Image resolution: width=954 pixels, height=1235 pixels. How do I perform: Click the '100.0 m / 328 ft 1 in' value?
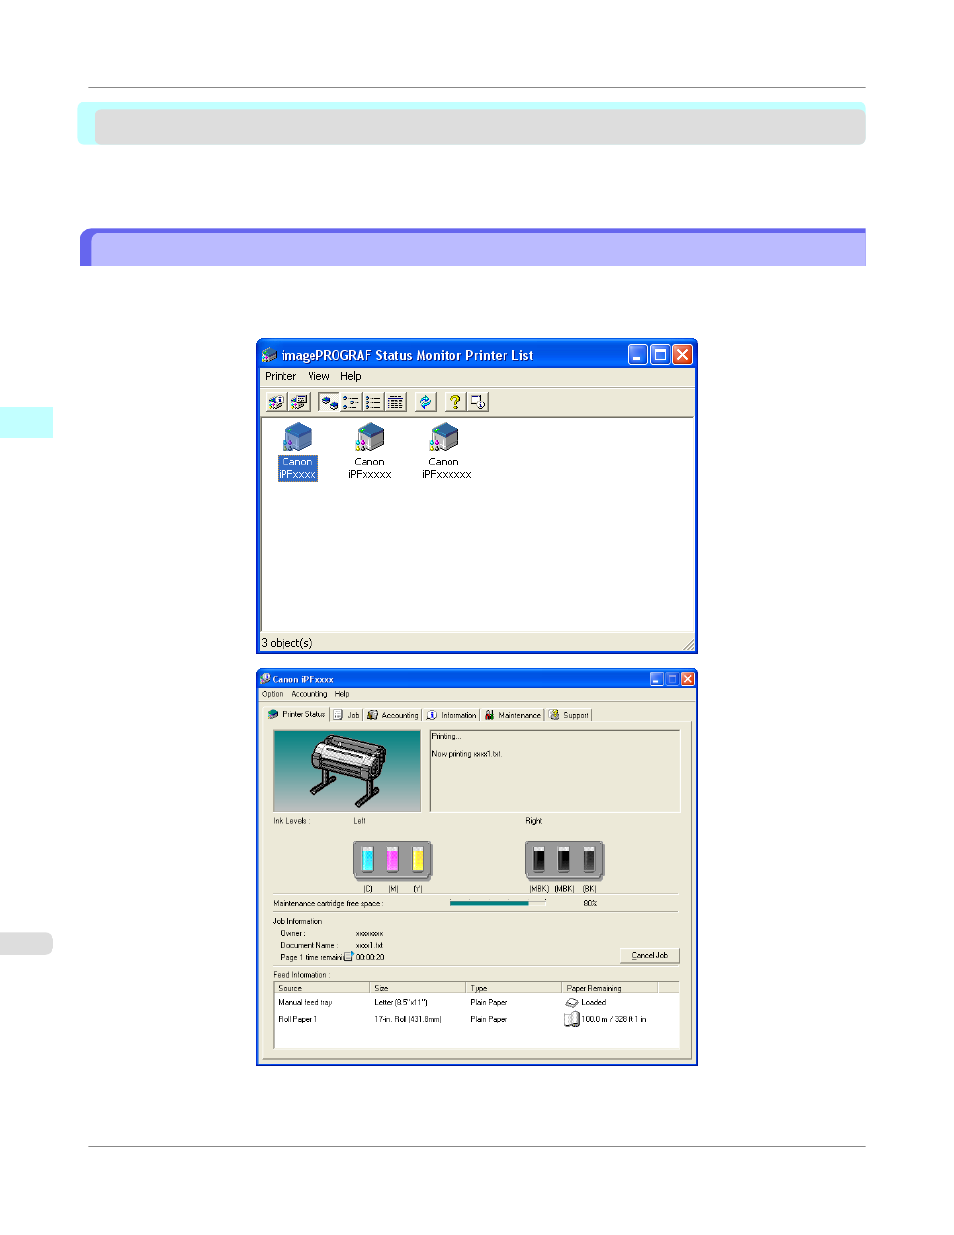(614, 1020)
